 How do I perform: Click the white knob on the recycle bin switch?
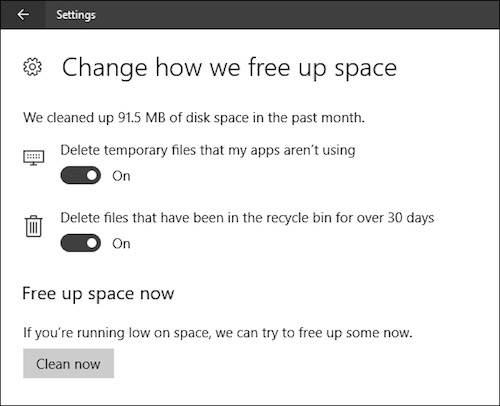[92, 243]
